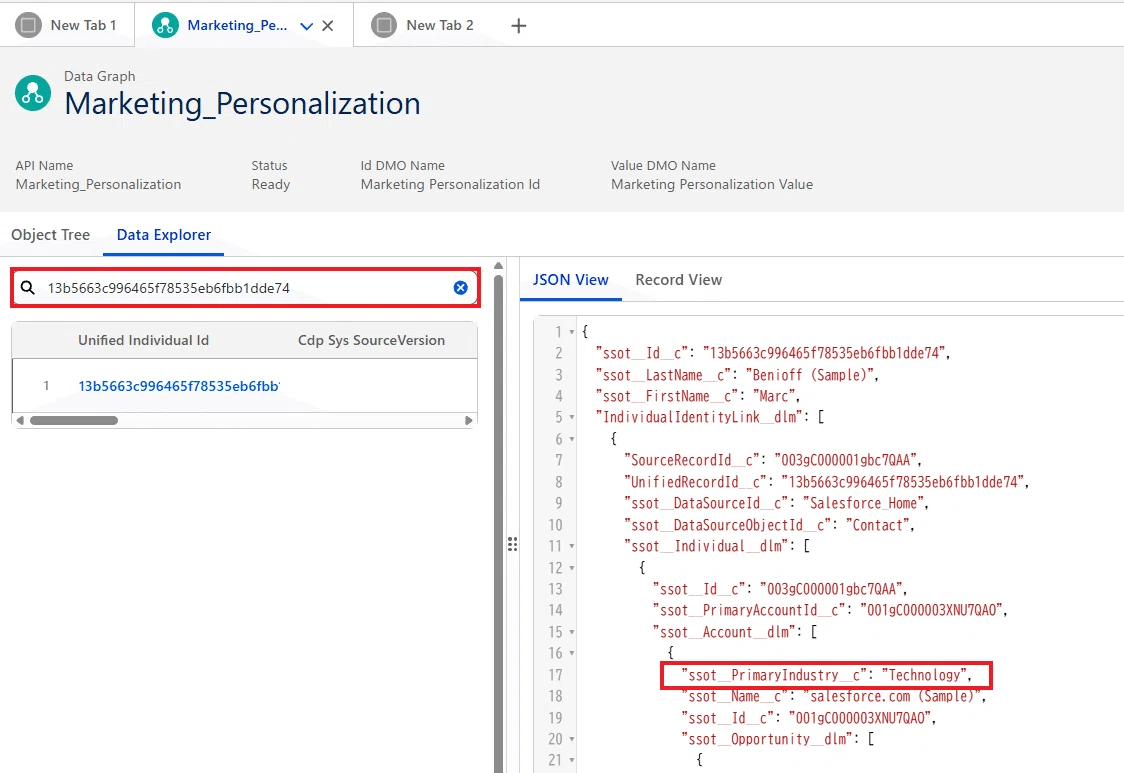The image size is (1124, 773).
Task: Click the panel splitter drag handle
Action: [x=513, y=544]
